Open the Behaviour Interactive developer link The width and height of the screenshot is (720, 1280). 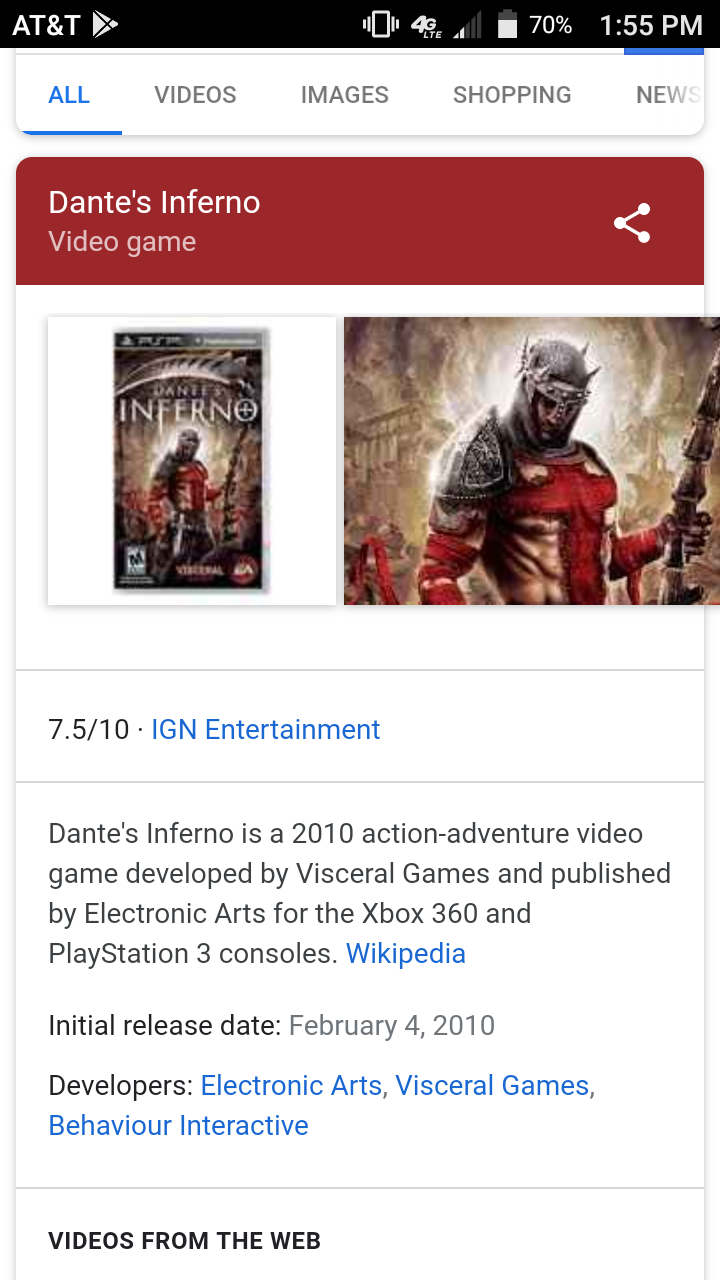point(178,1126)
